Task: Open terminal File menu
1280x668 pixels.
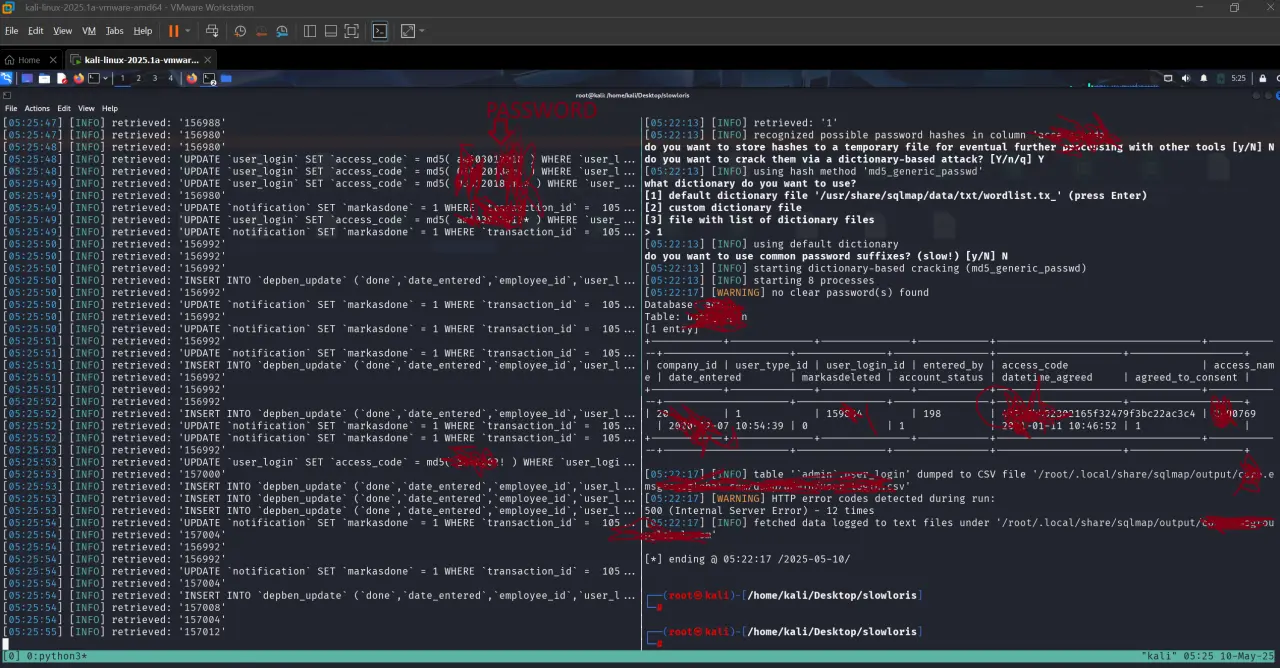Action: click(11, 108)
